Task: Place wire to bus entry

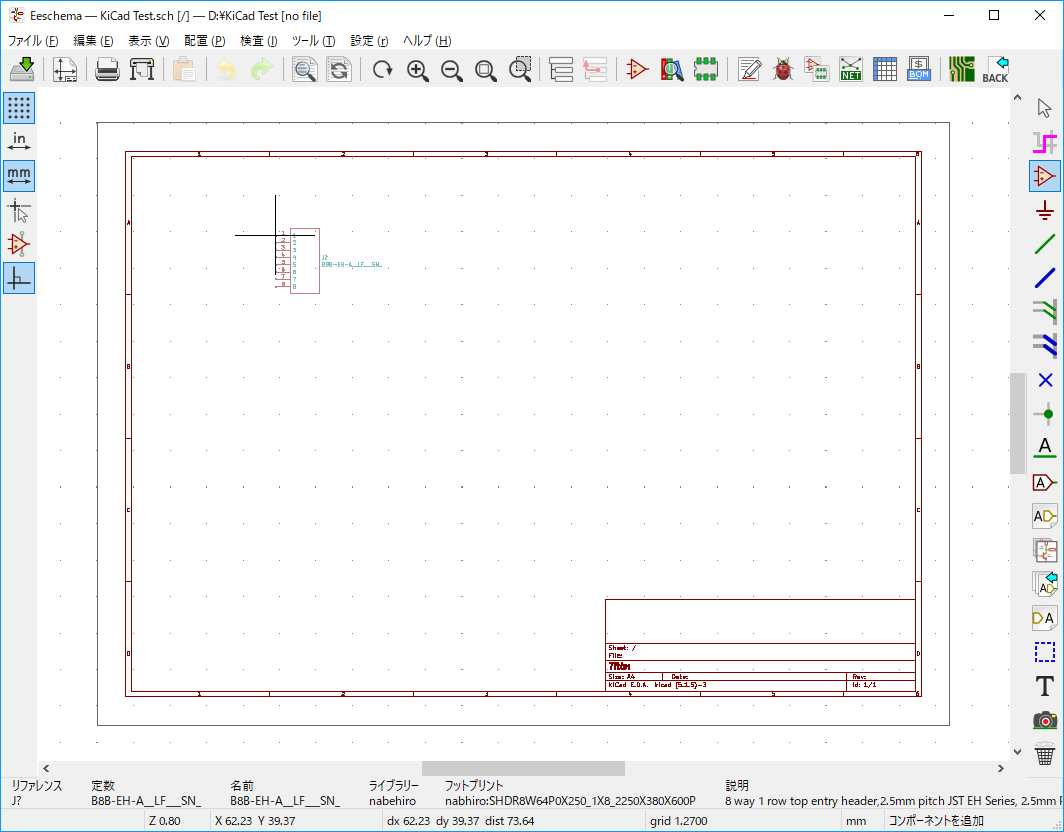Action: point(1045,312)
